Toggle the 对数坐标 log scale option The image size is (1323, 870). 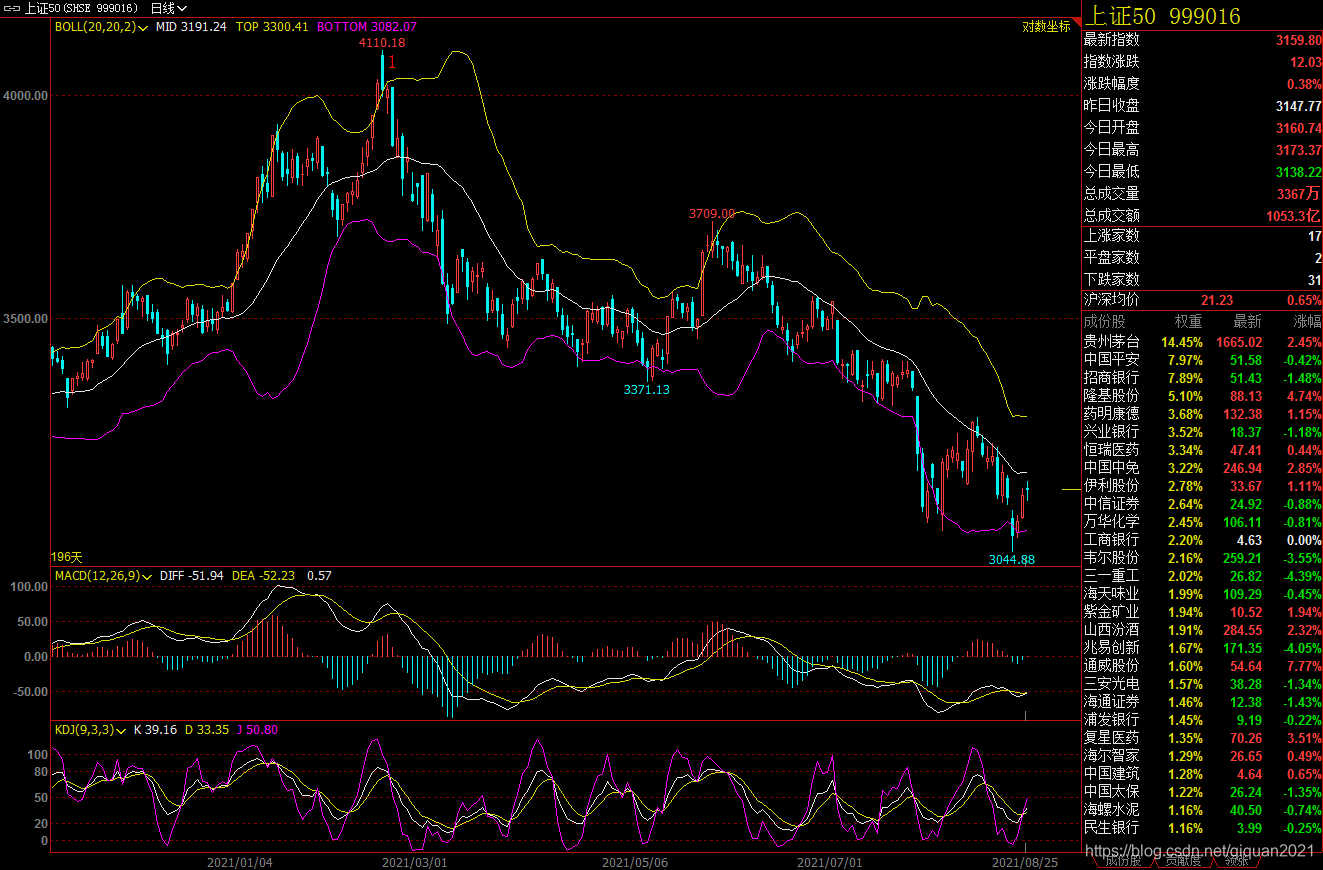pos(1046,27)
